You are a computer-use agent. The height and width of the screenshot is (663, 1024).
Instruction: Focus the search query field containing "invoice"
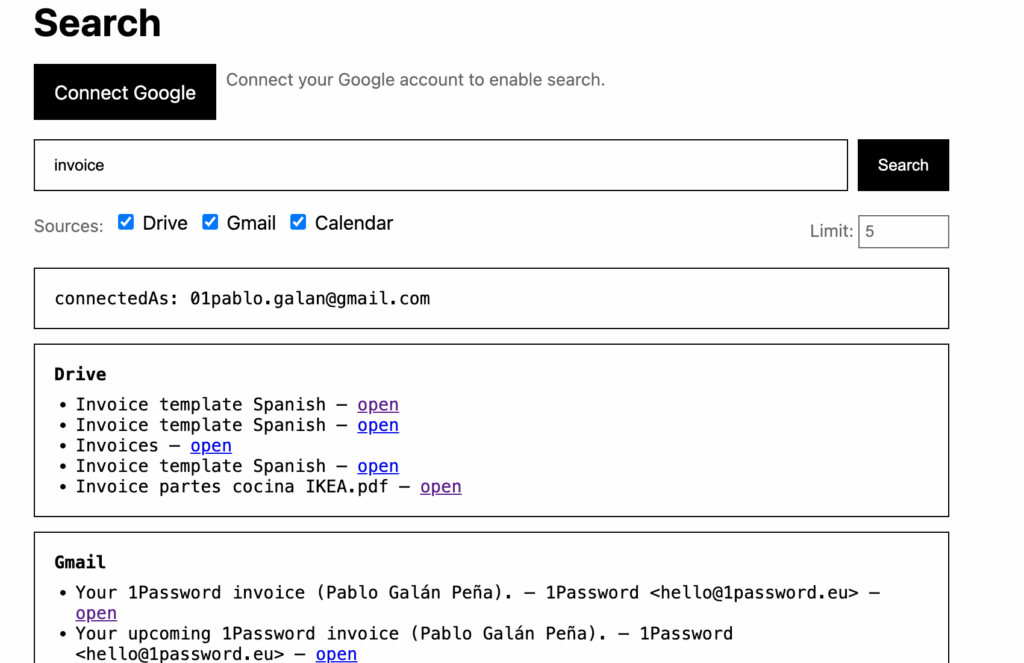[440, 165]
